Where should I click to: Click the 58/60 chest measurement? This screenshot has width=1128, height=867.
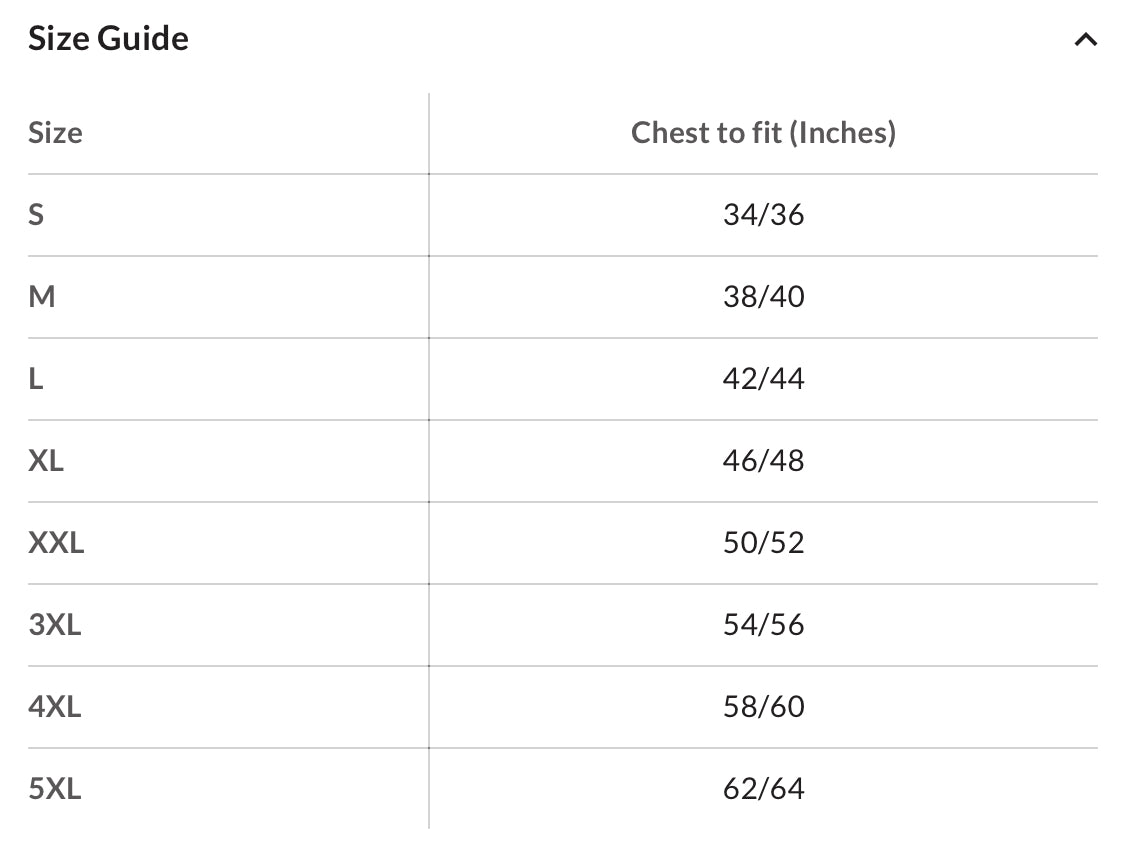pos(763,707)
